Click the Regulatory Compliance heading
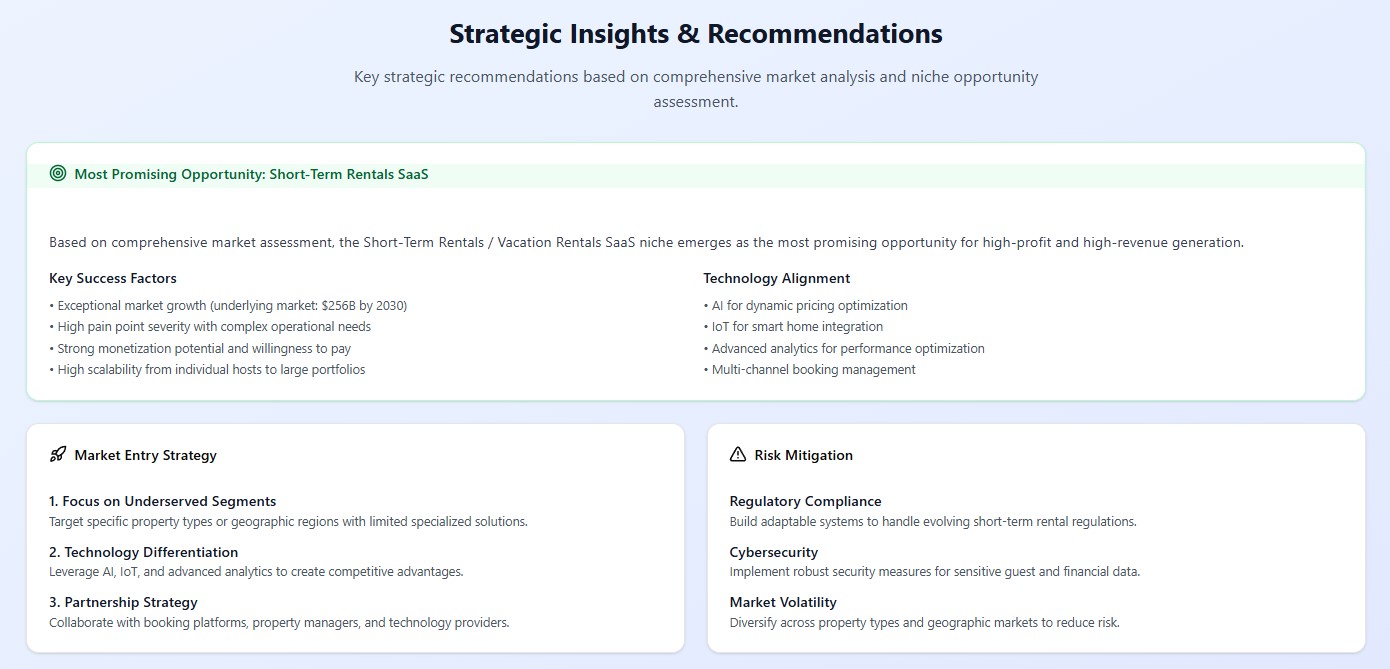This screenshot has width=1390, height=669. click(805, 501)
